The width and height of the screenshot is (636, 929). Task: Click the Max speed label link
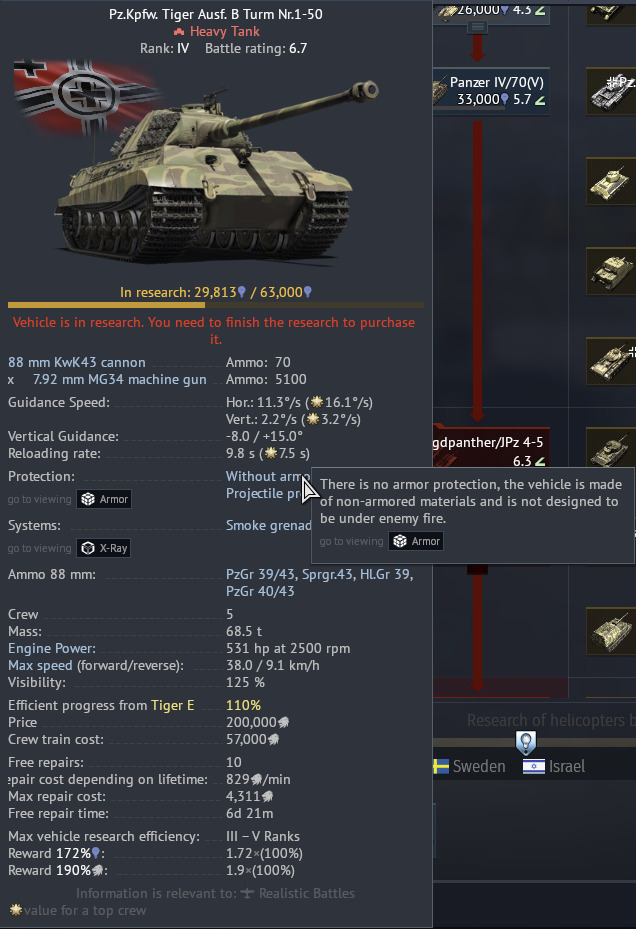(40, 665)
